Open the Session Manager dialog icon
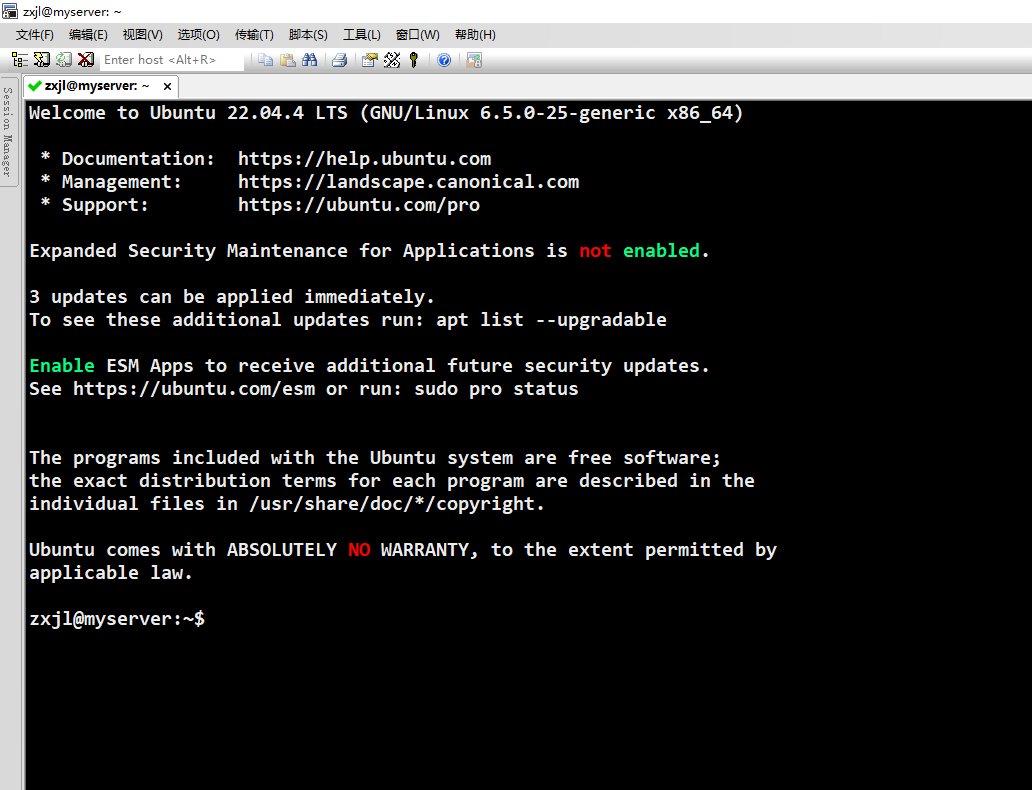1032x790 pixels. point(20,59)
